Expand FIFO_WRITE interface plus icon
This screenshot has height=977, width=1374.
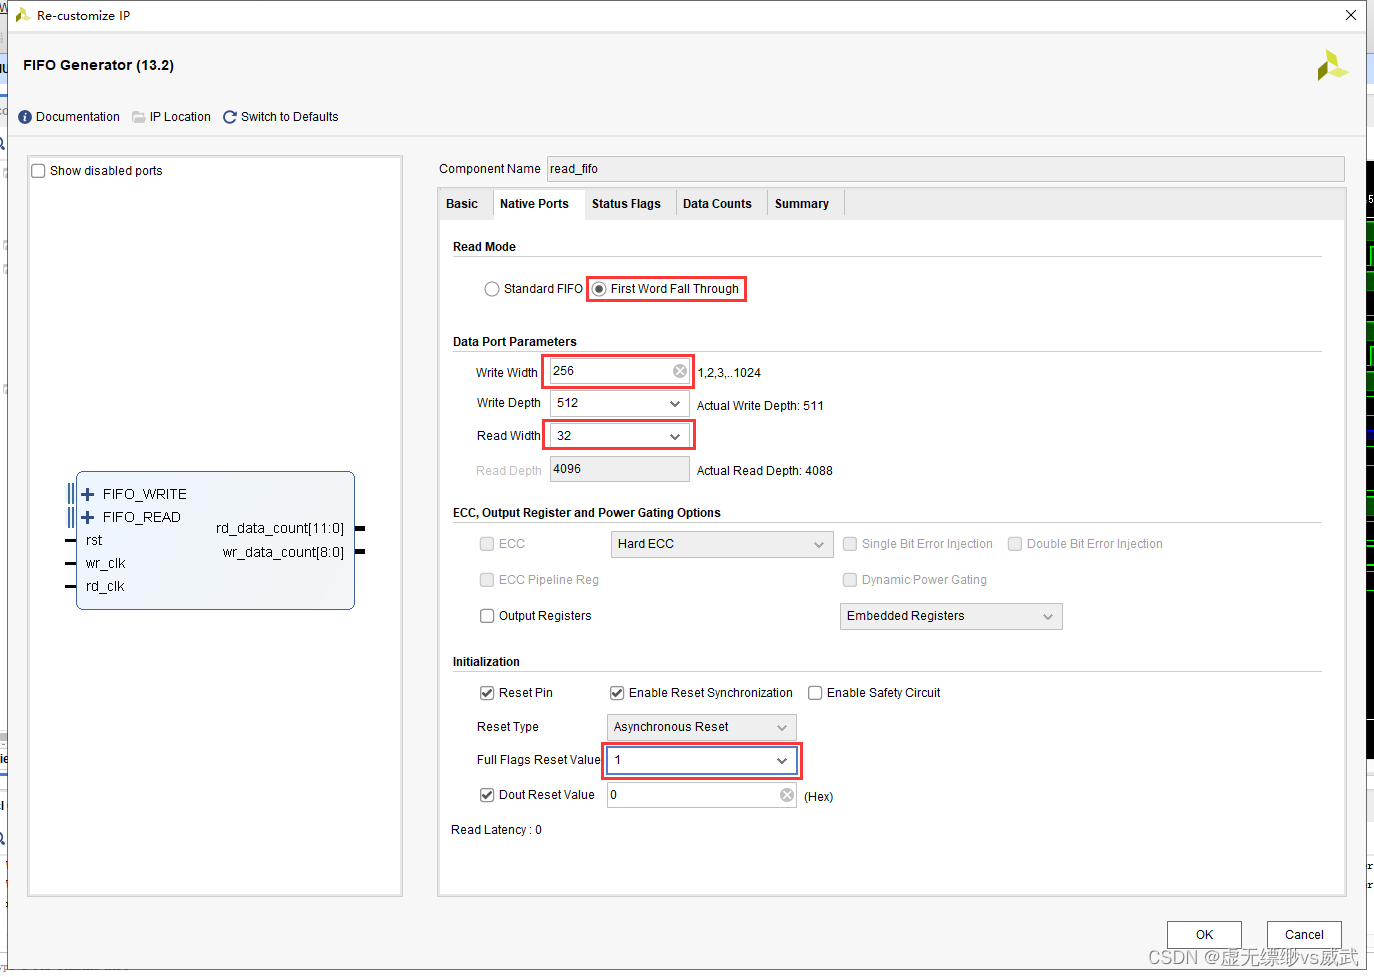coord(88,494)
